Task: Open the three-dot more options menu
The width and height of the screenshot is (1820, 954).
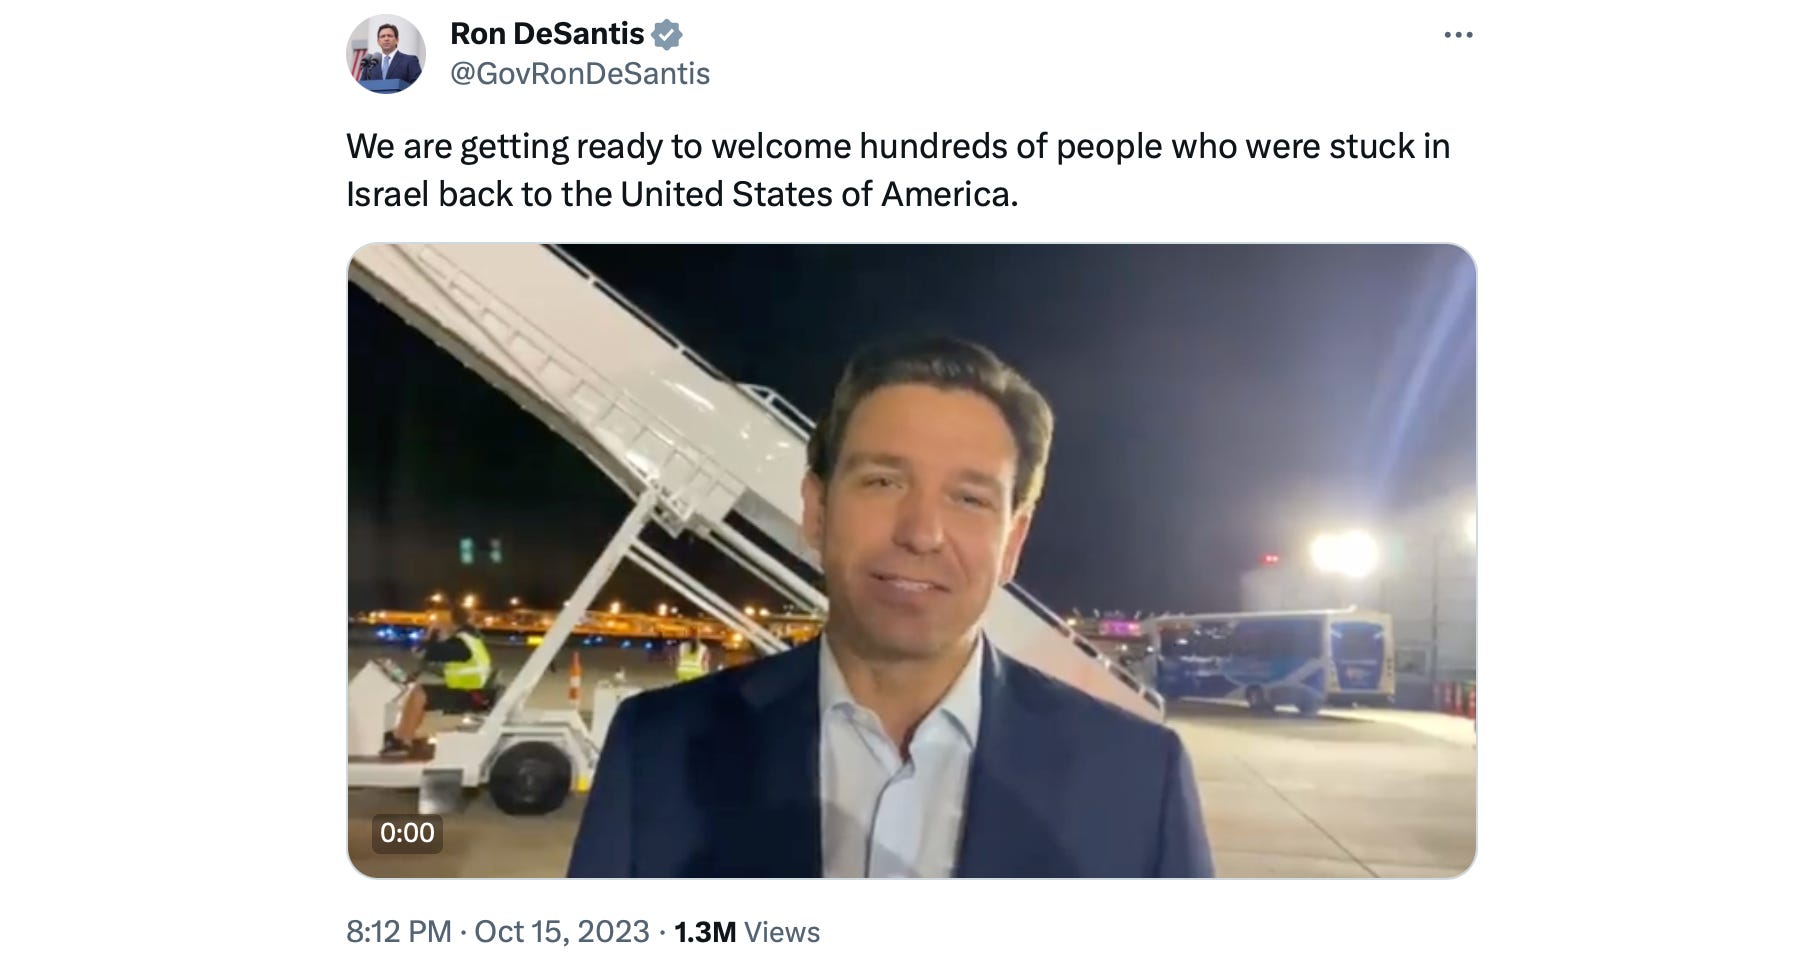Action: (x=1458, y=35)
